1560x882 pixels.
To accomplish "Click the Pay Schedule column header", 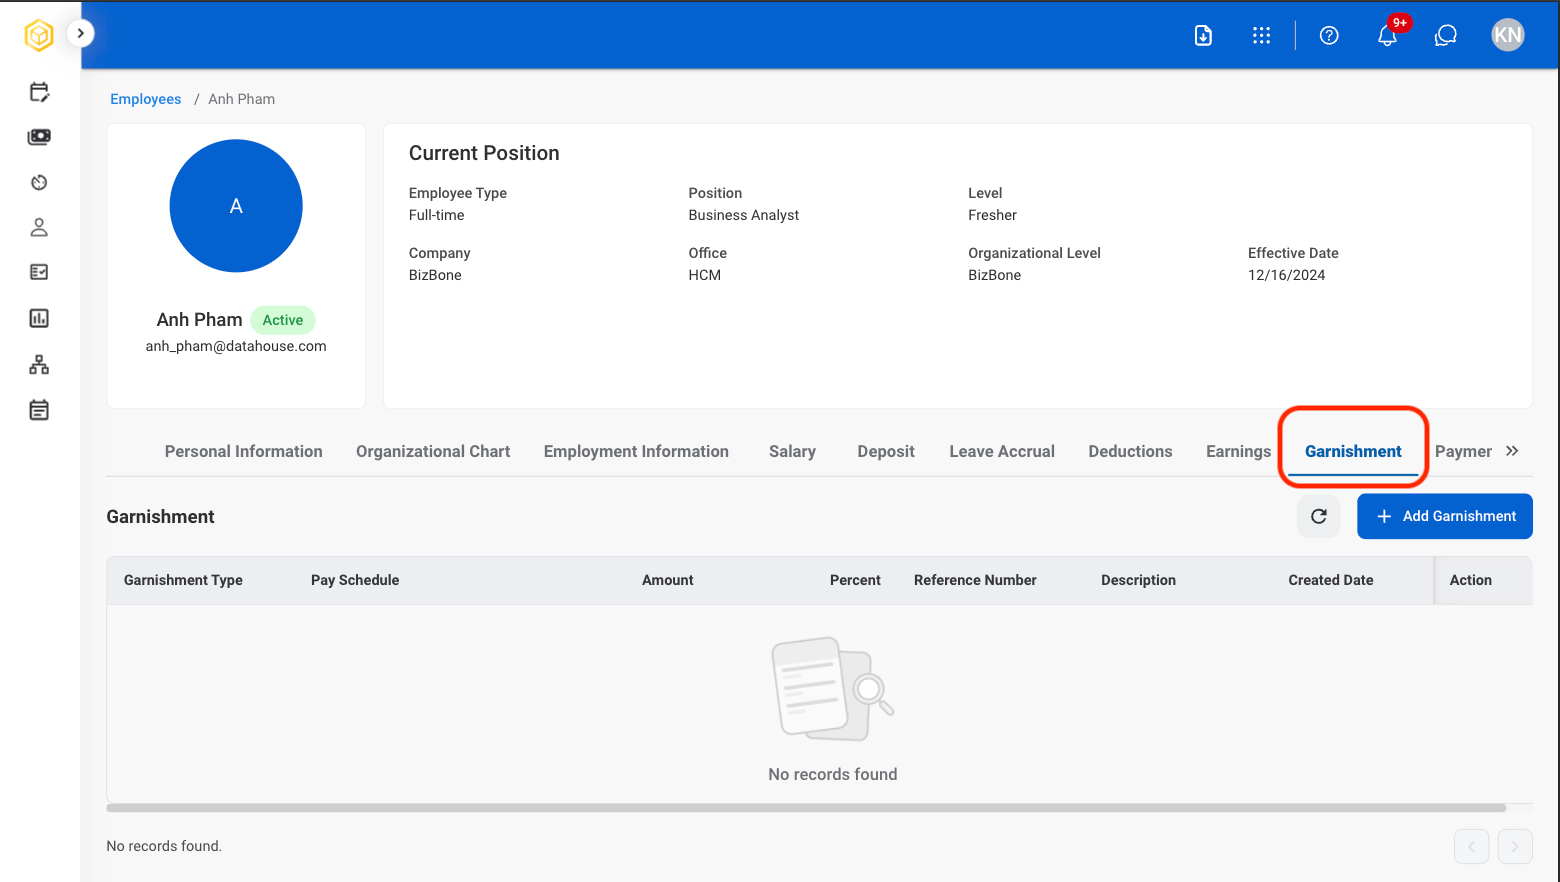I will click(355, 580).
